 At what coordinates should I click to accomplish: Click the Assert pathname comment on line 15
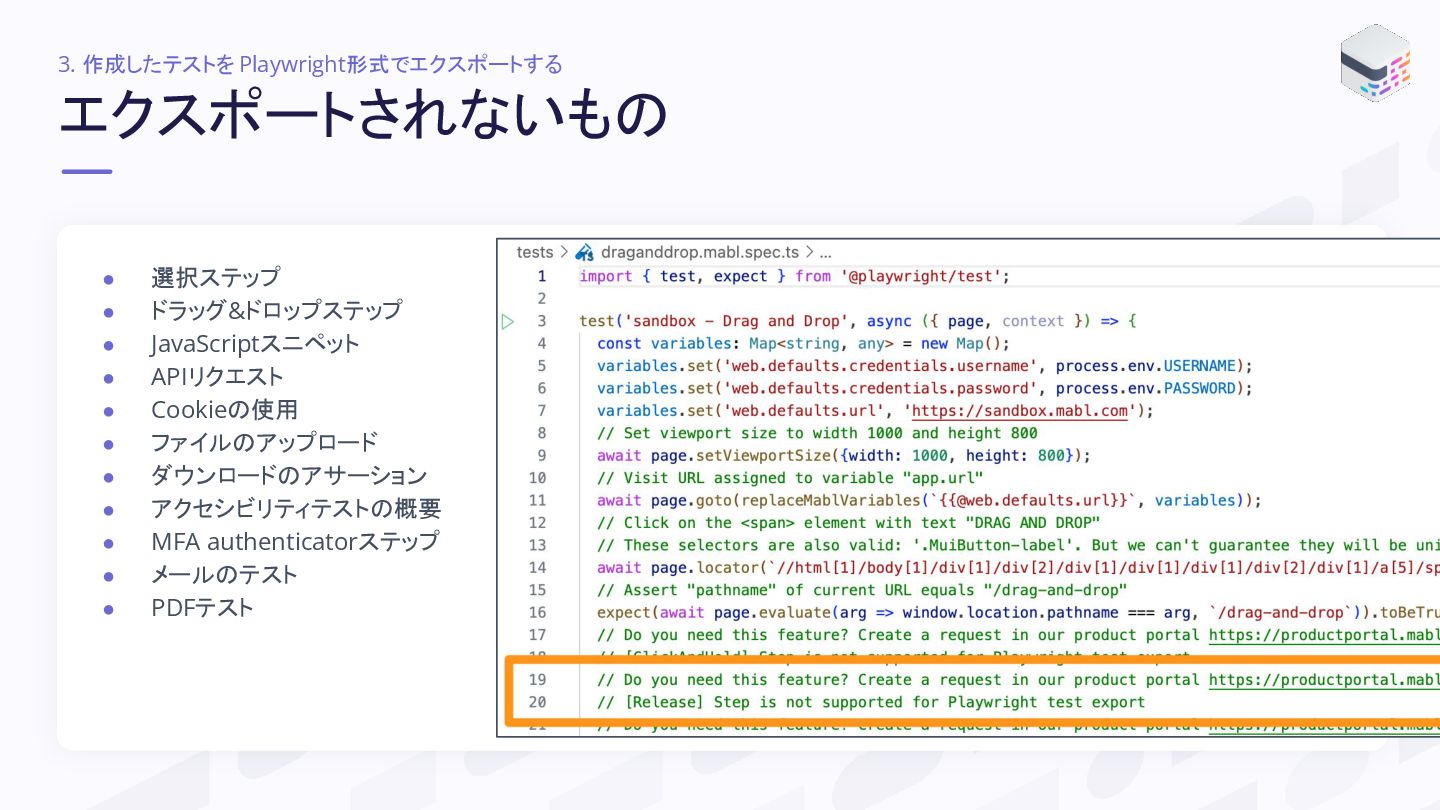pos(861,589)
